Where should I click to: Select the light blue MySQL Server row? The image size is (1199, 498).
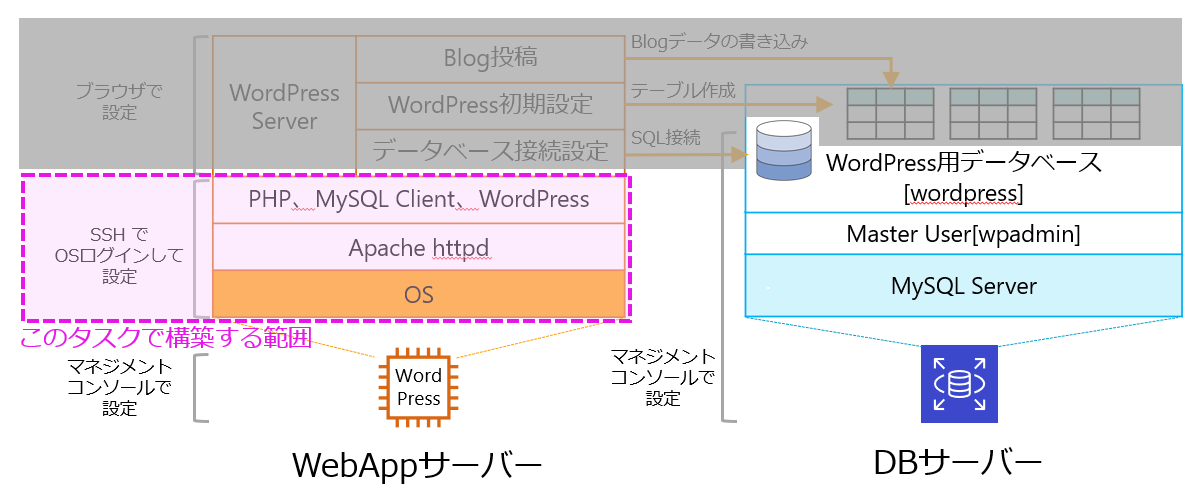tap(963, 286)
